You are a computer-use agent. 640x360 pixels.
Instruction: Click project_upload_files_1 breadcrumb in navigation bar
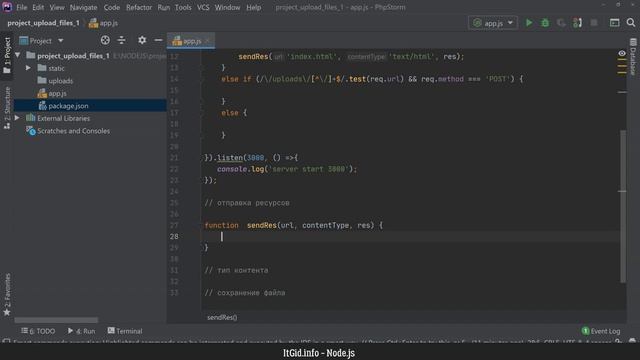(43, 23)
